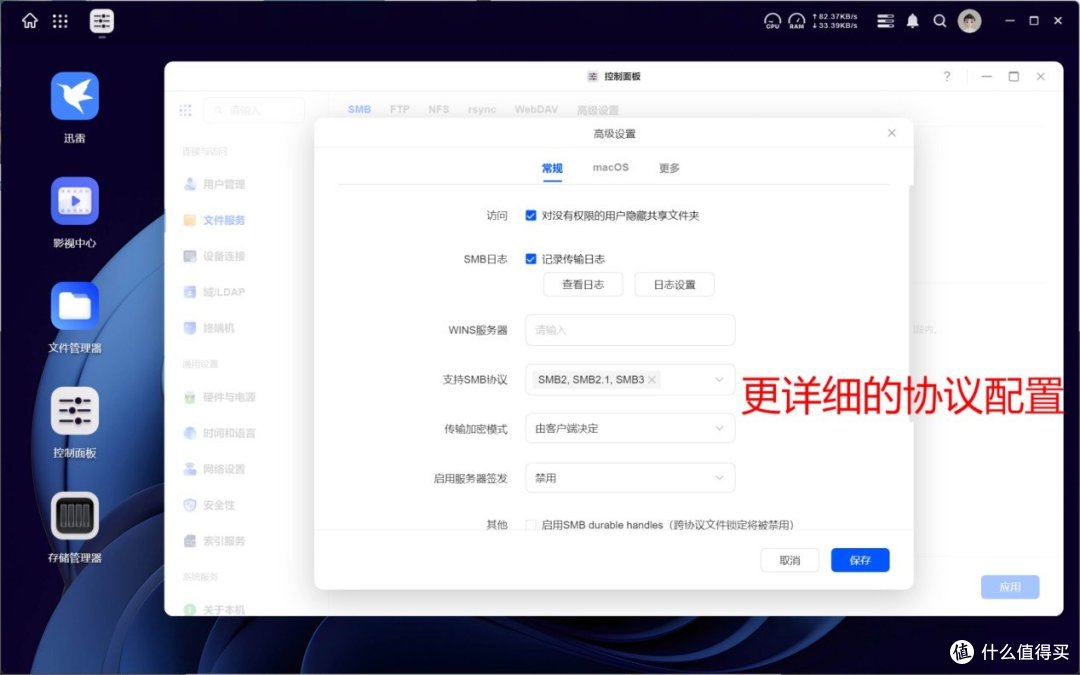Toggle 对没有权限的用户隐藏共享文件夹 checkbox

(530, 216)
